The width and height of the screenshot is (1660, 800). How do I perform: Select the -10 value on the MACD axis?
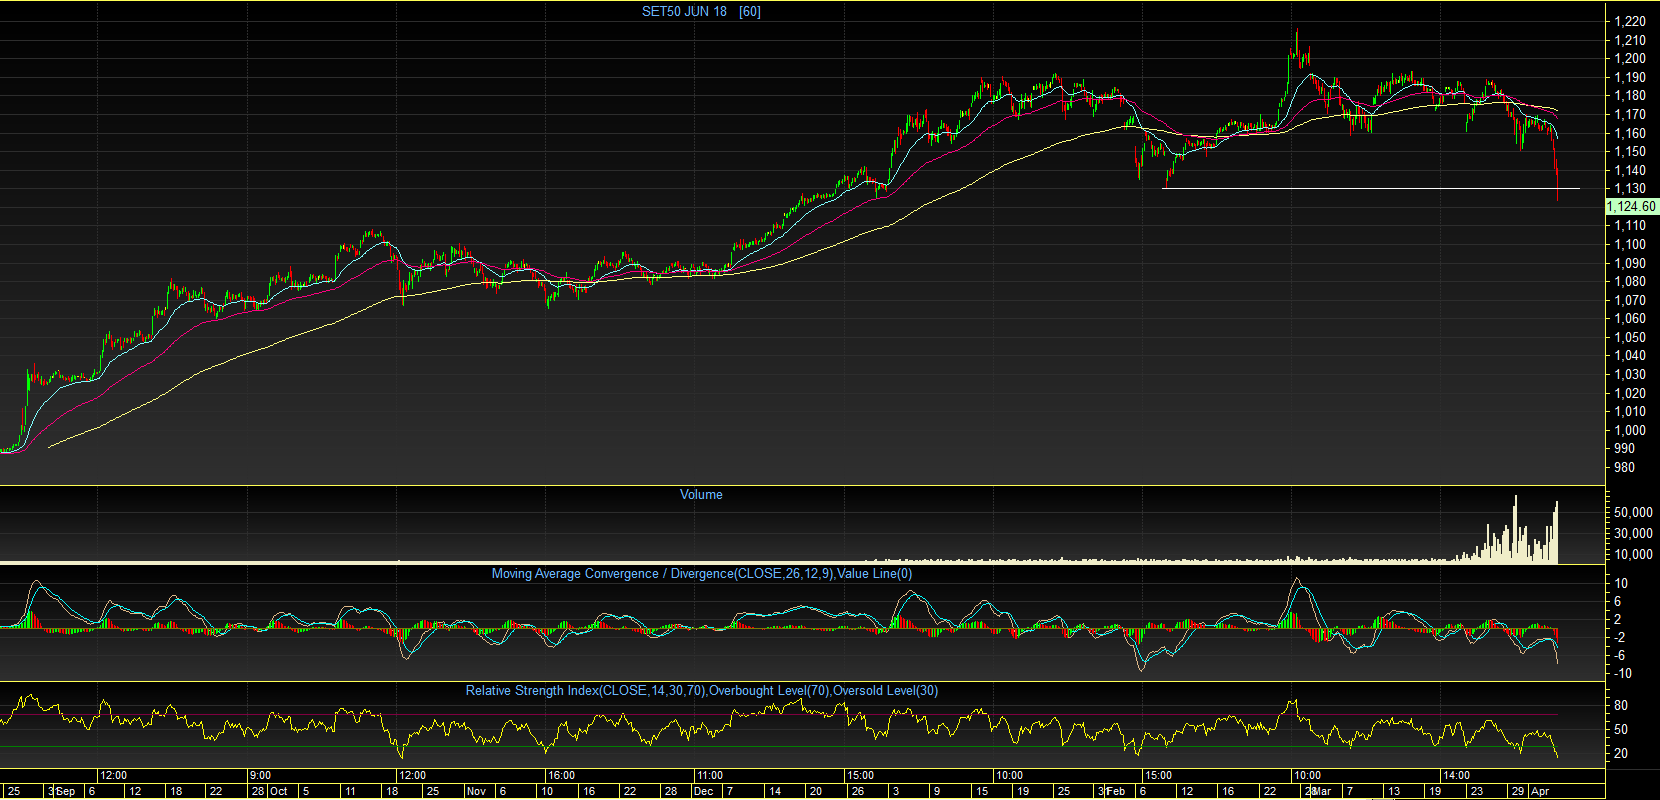[1622, 674]
